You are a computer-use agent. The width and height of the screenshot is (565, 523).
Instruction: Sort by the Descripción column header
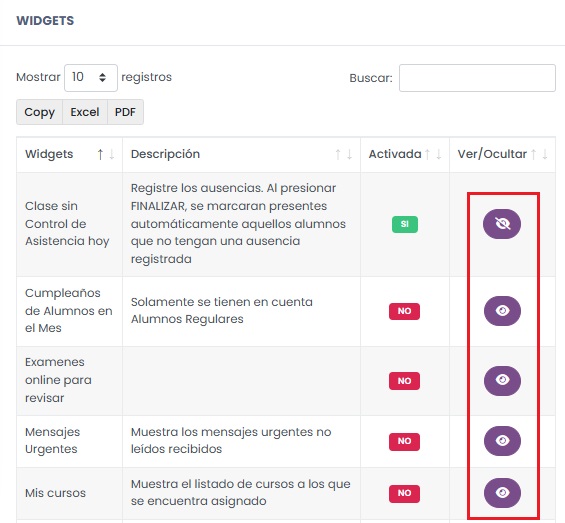point(241,154)
